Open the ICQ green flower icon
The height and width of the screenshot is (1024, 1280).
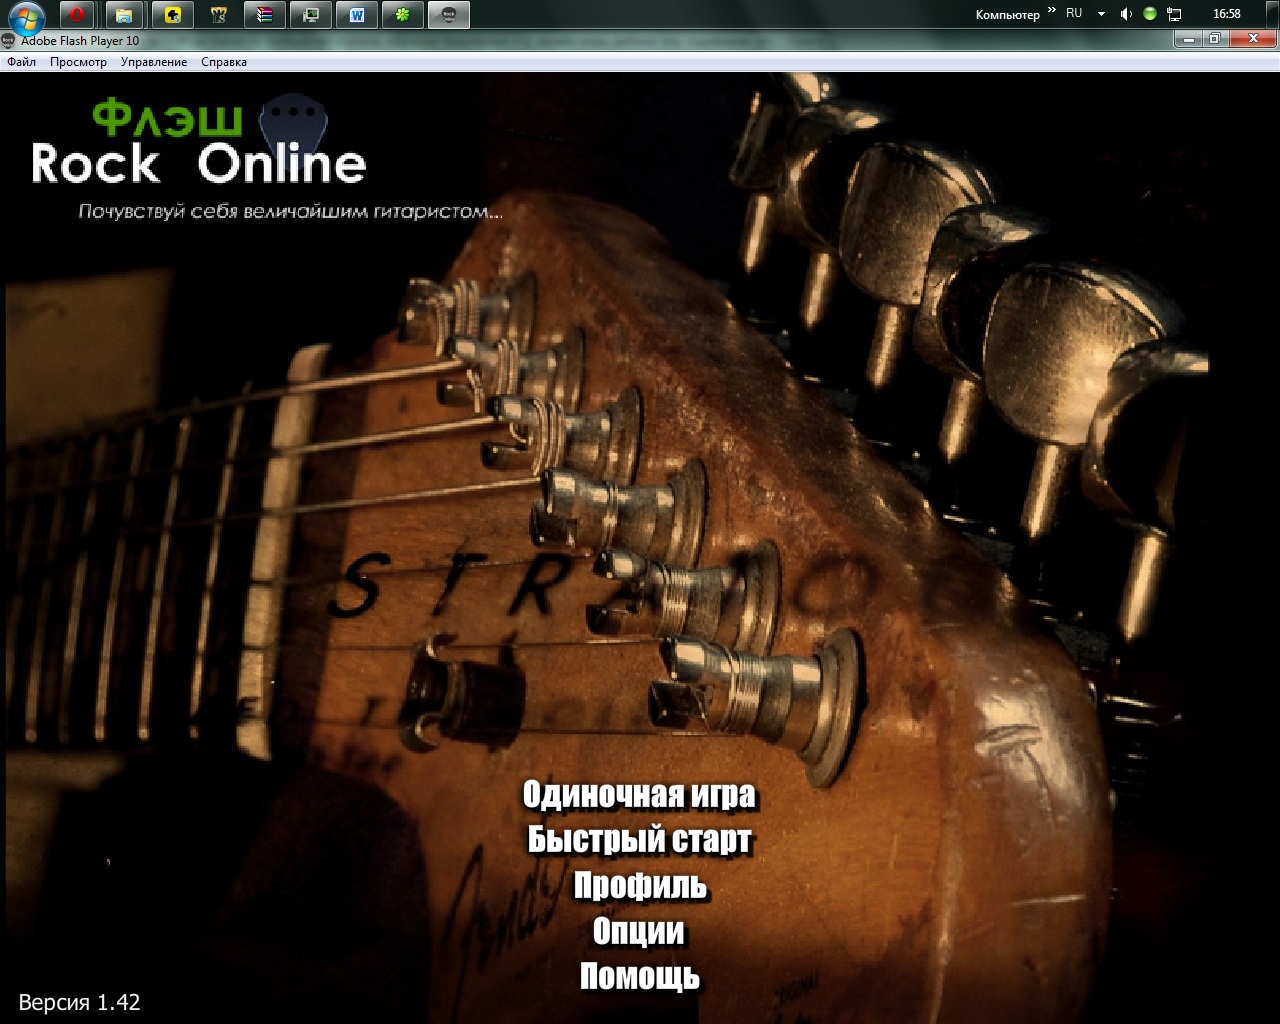point(403,15)
